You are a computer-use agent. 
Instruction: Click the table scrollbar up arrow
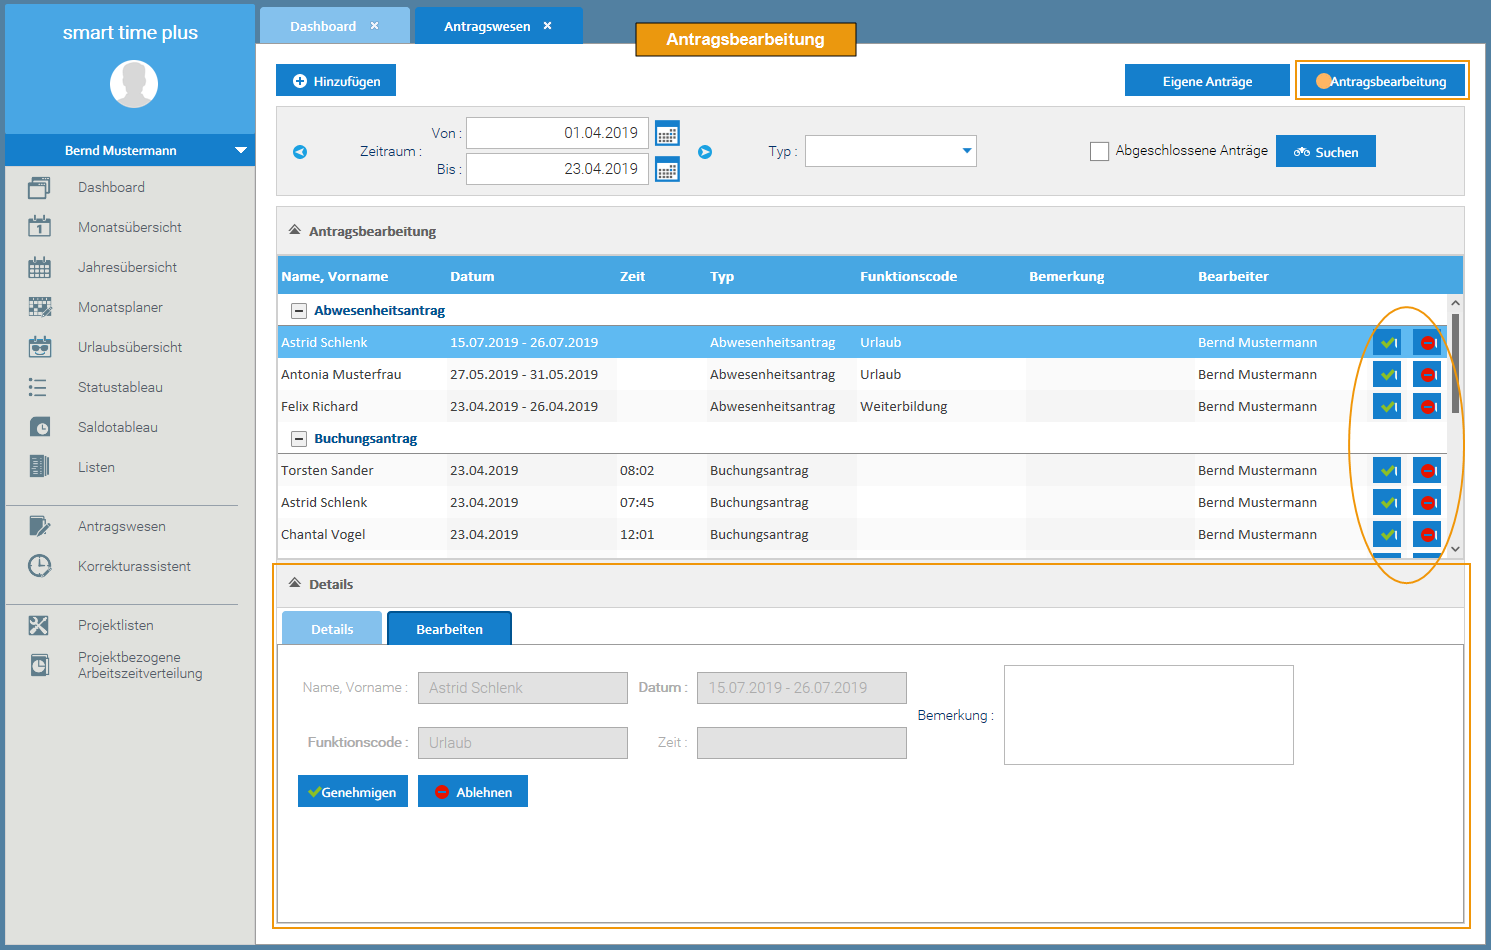[1455, 302]
